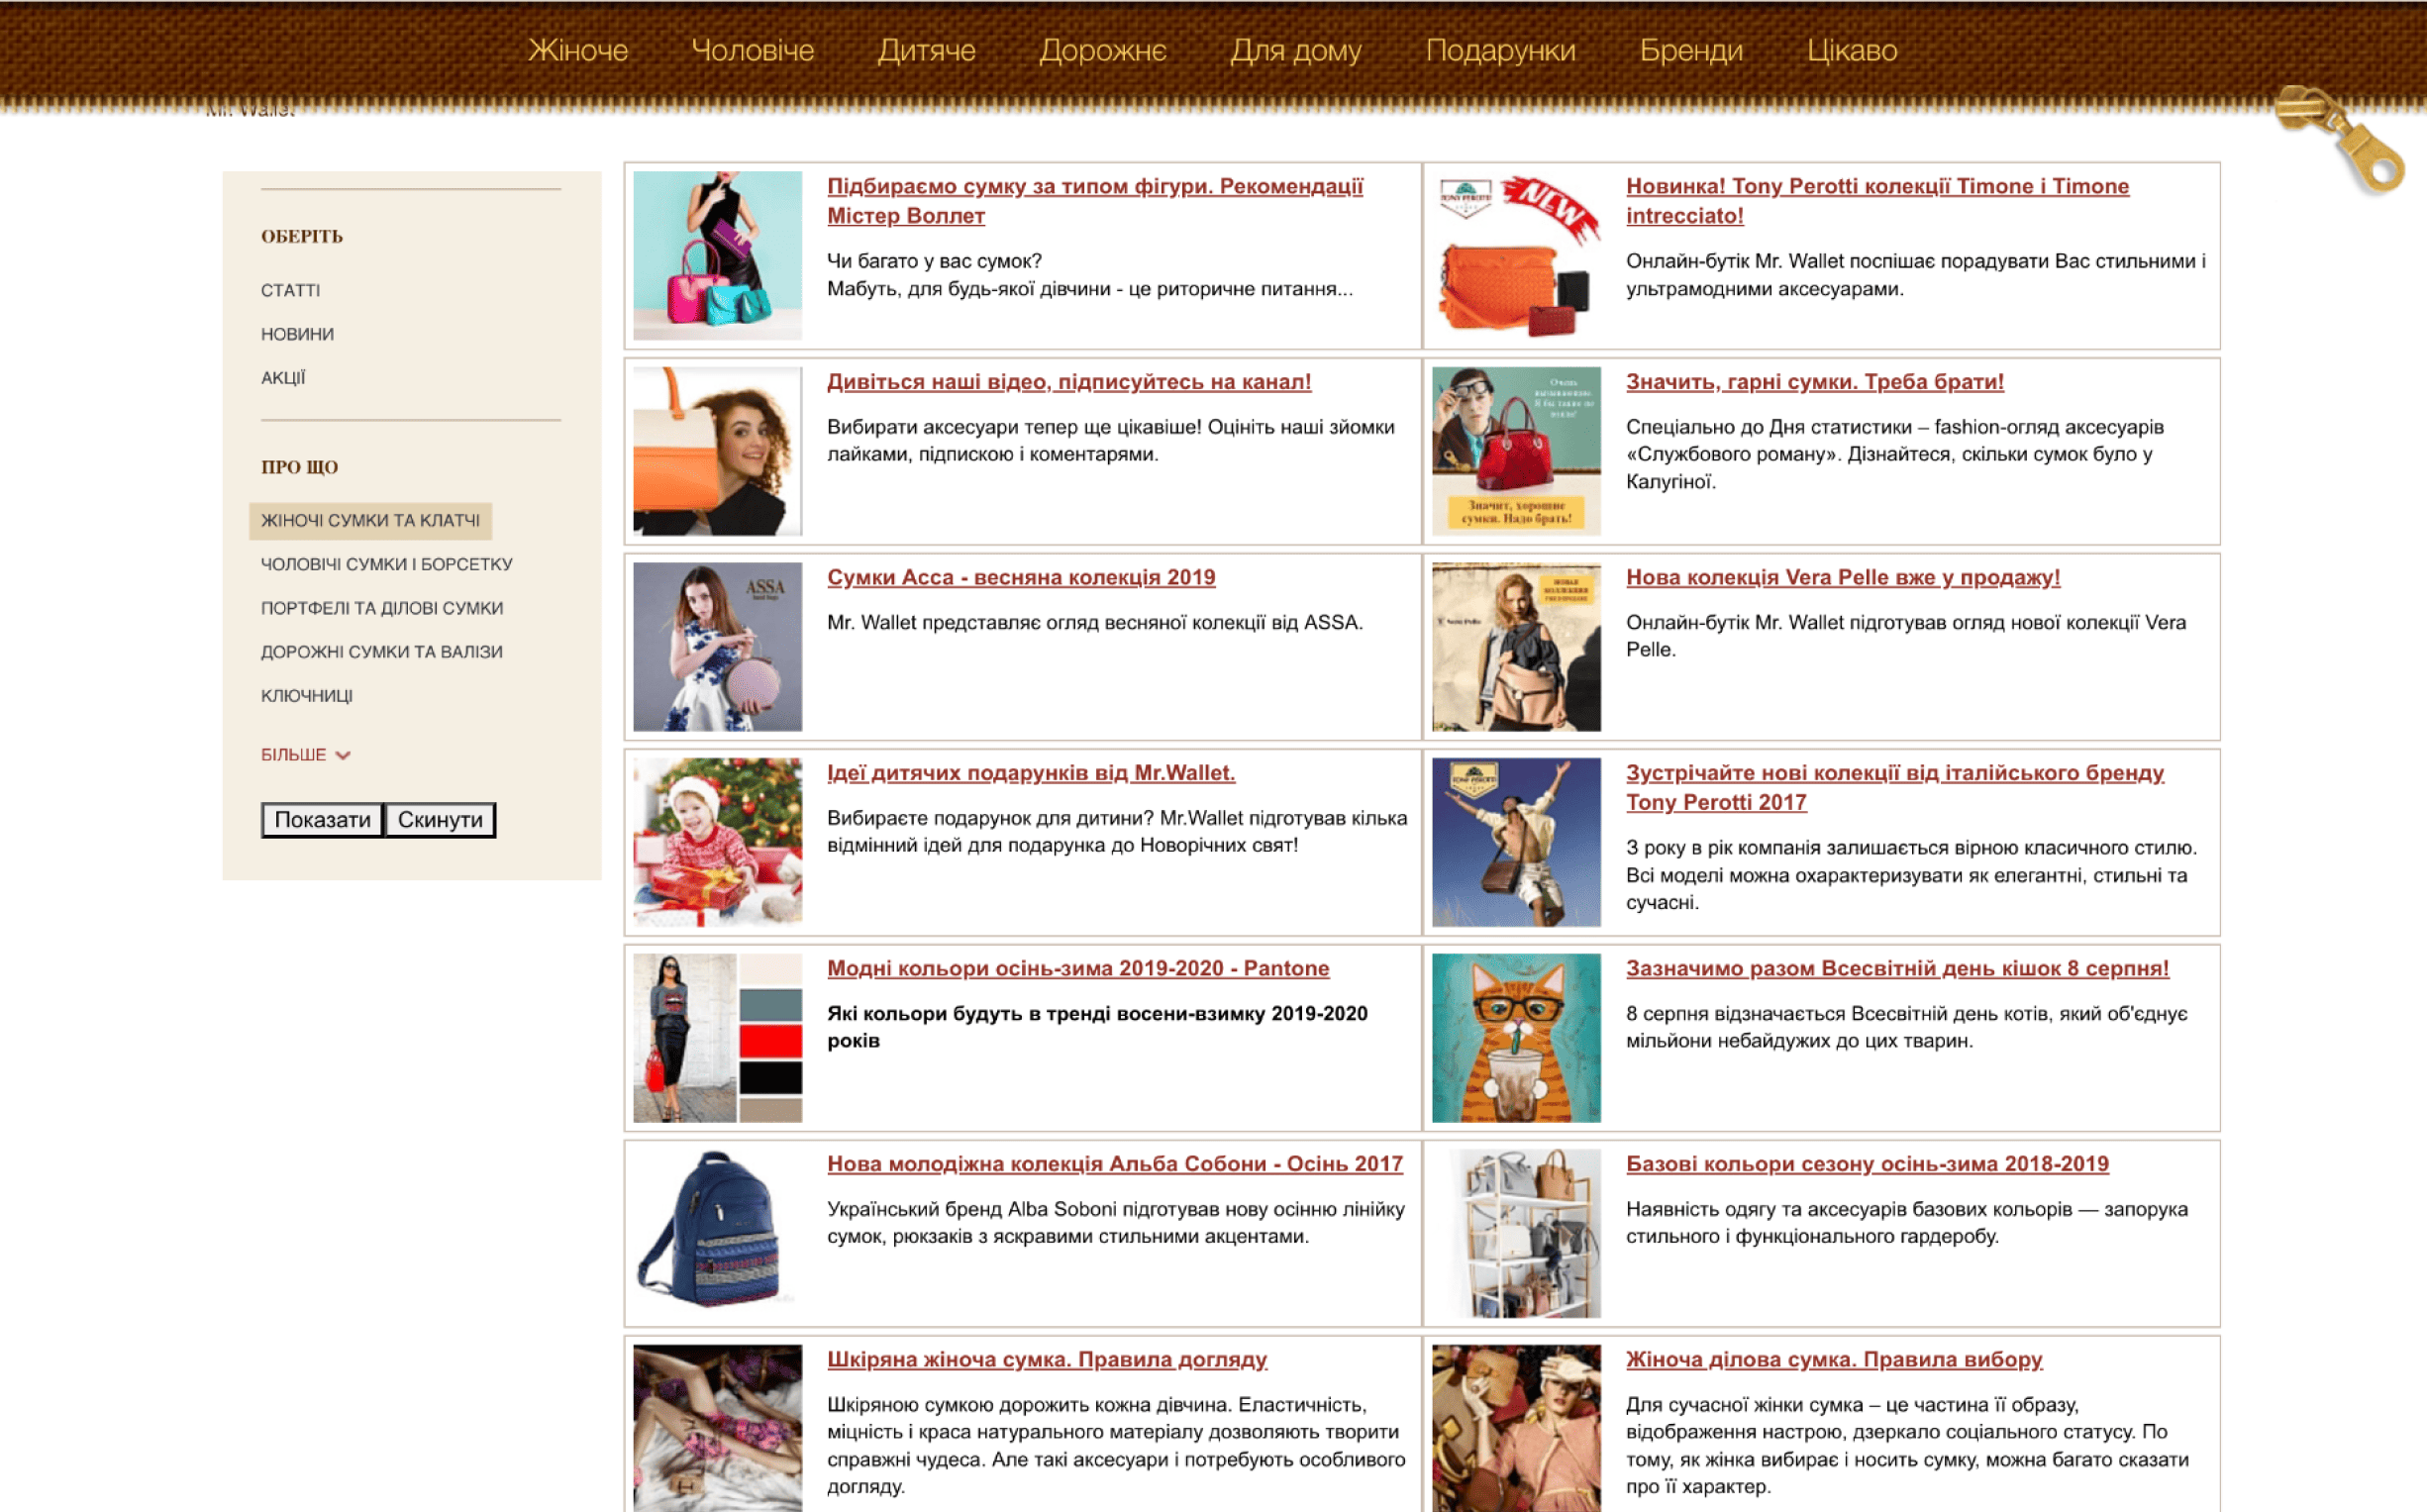Open Базові кольори сезону осінь-зима 2018-2019 link
2427x1512 pixels.
(x=1866, y=1164)
